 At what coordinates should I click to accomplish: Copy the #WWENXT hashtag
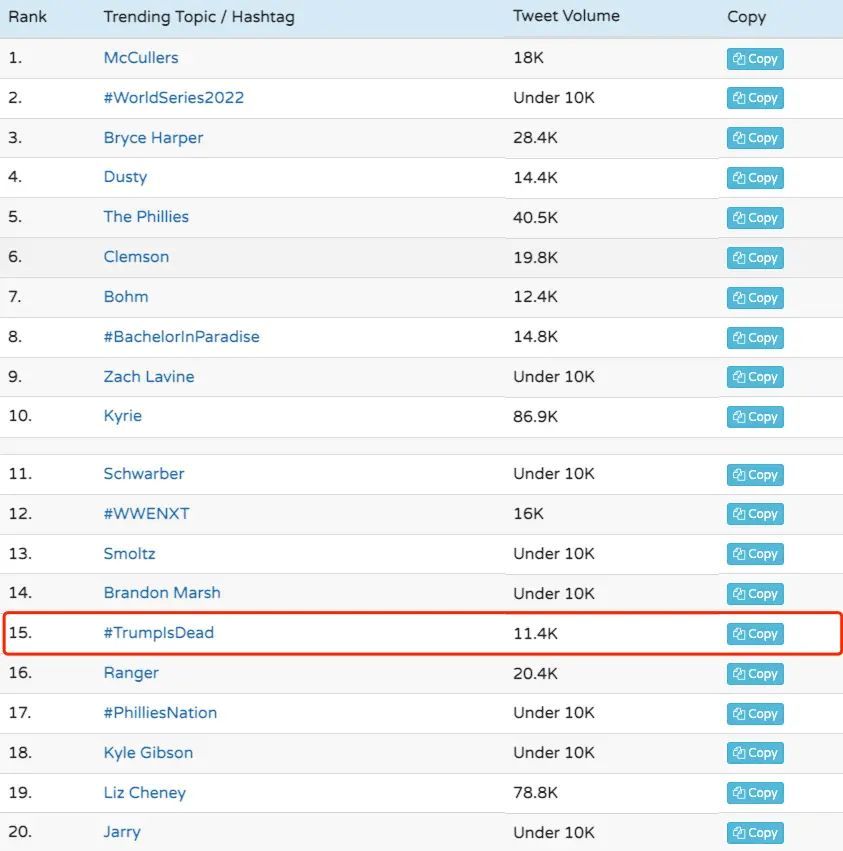[755, 514]
